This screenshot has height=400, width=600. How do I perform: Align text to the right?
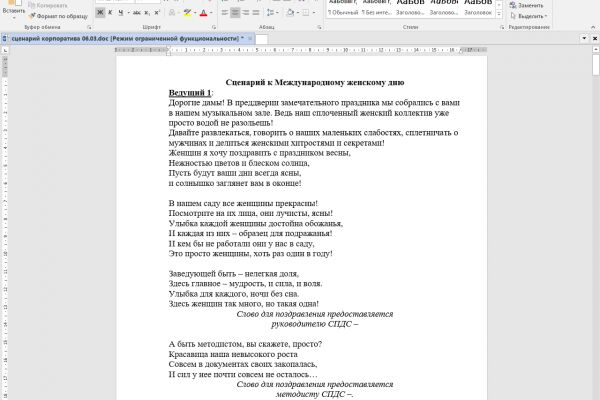[x=245, y=13]
